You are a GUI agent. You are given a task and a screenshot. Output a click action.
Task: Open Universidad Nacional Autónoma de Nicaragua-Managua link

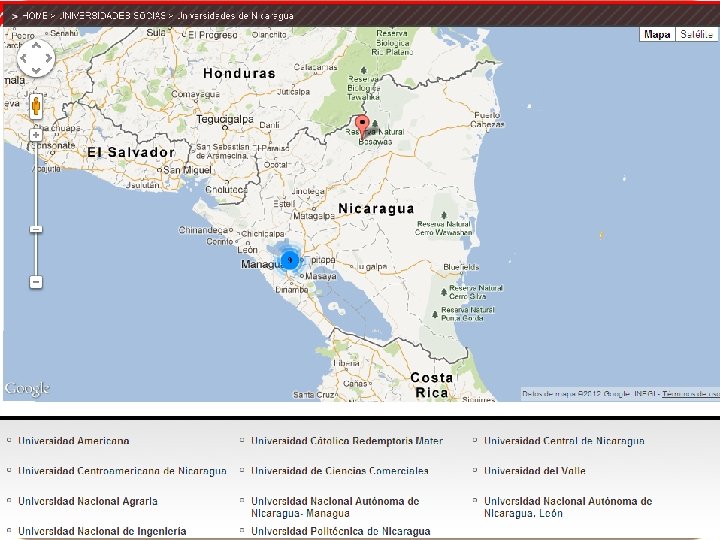(335, 507)
